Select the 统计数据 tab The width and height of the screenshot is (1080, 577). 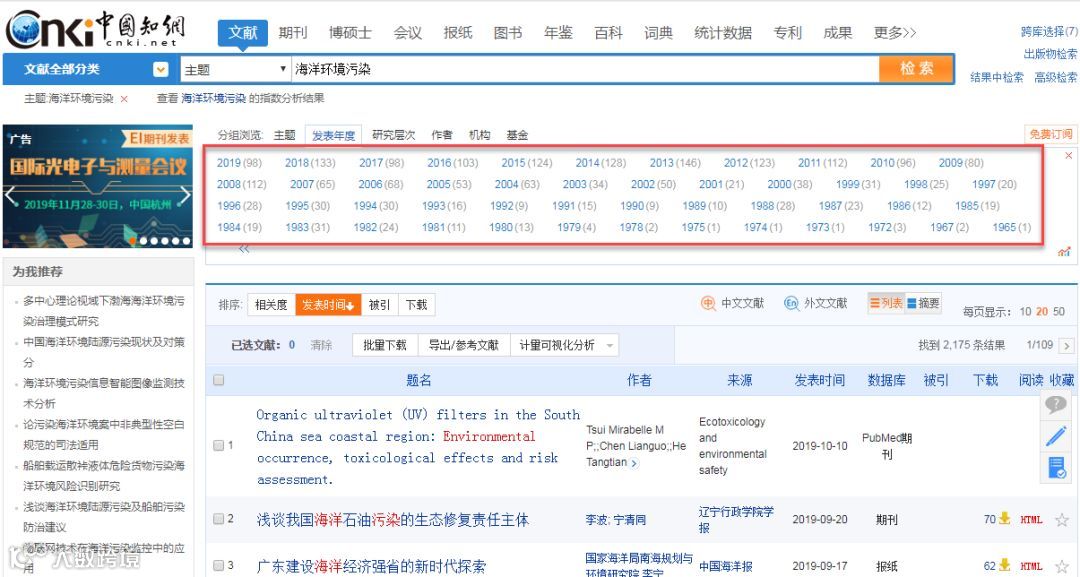pos(723,33)
